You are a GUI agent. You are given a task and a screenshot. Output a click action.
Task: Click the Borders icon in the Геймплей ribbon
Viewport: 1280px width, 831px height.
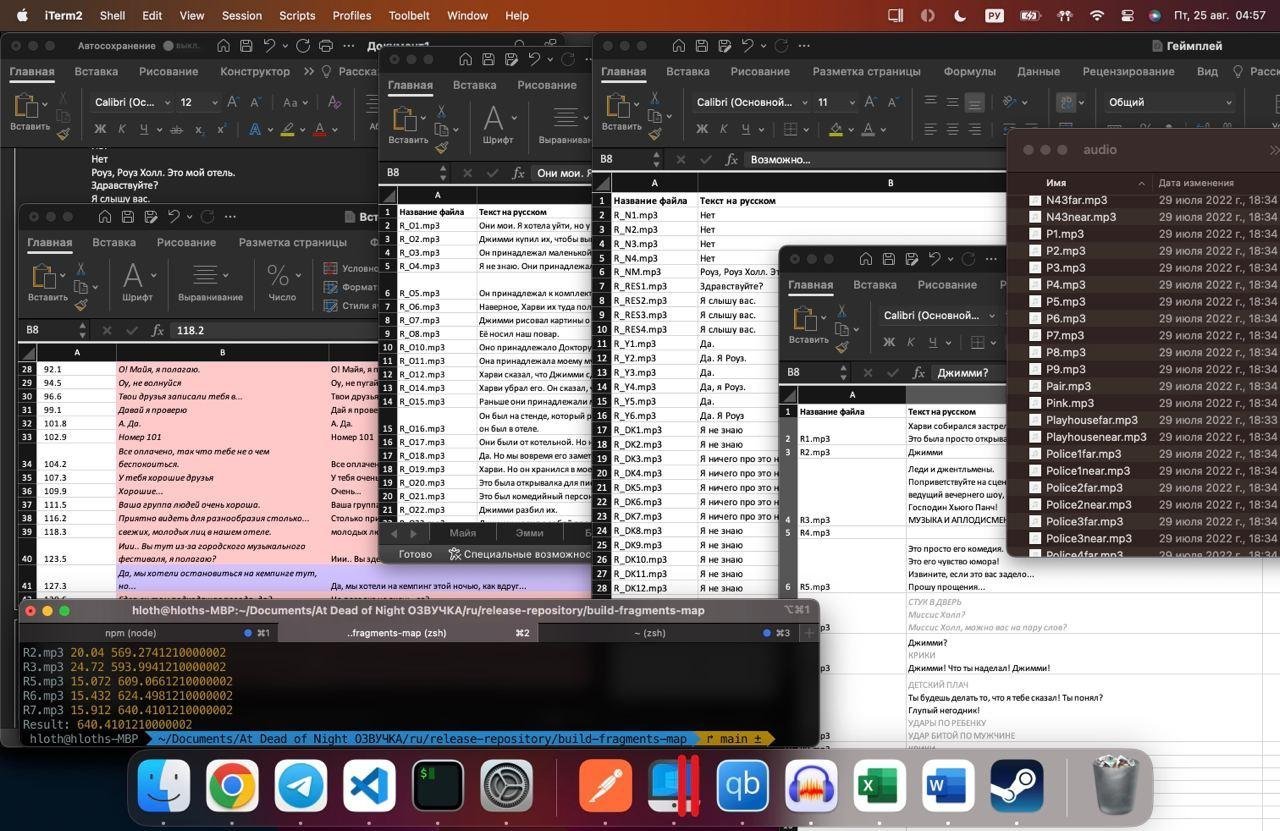coord(790,129)
